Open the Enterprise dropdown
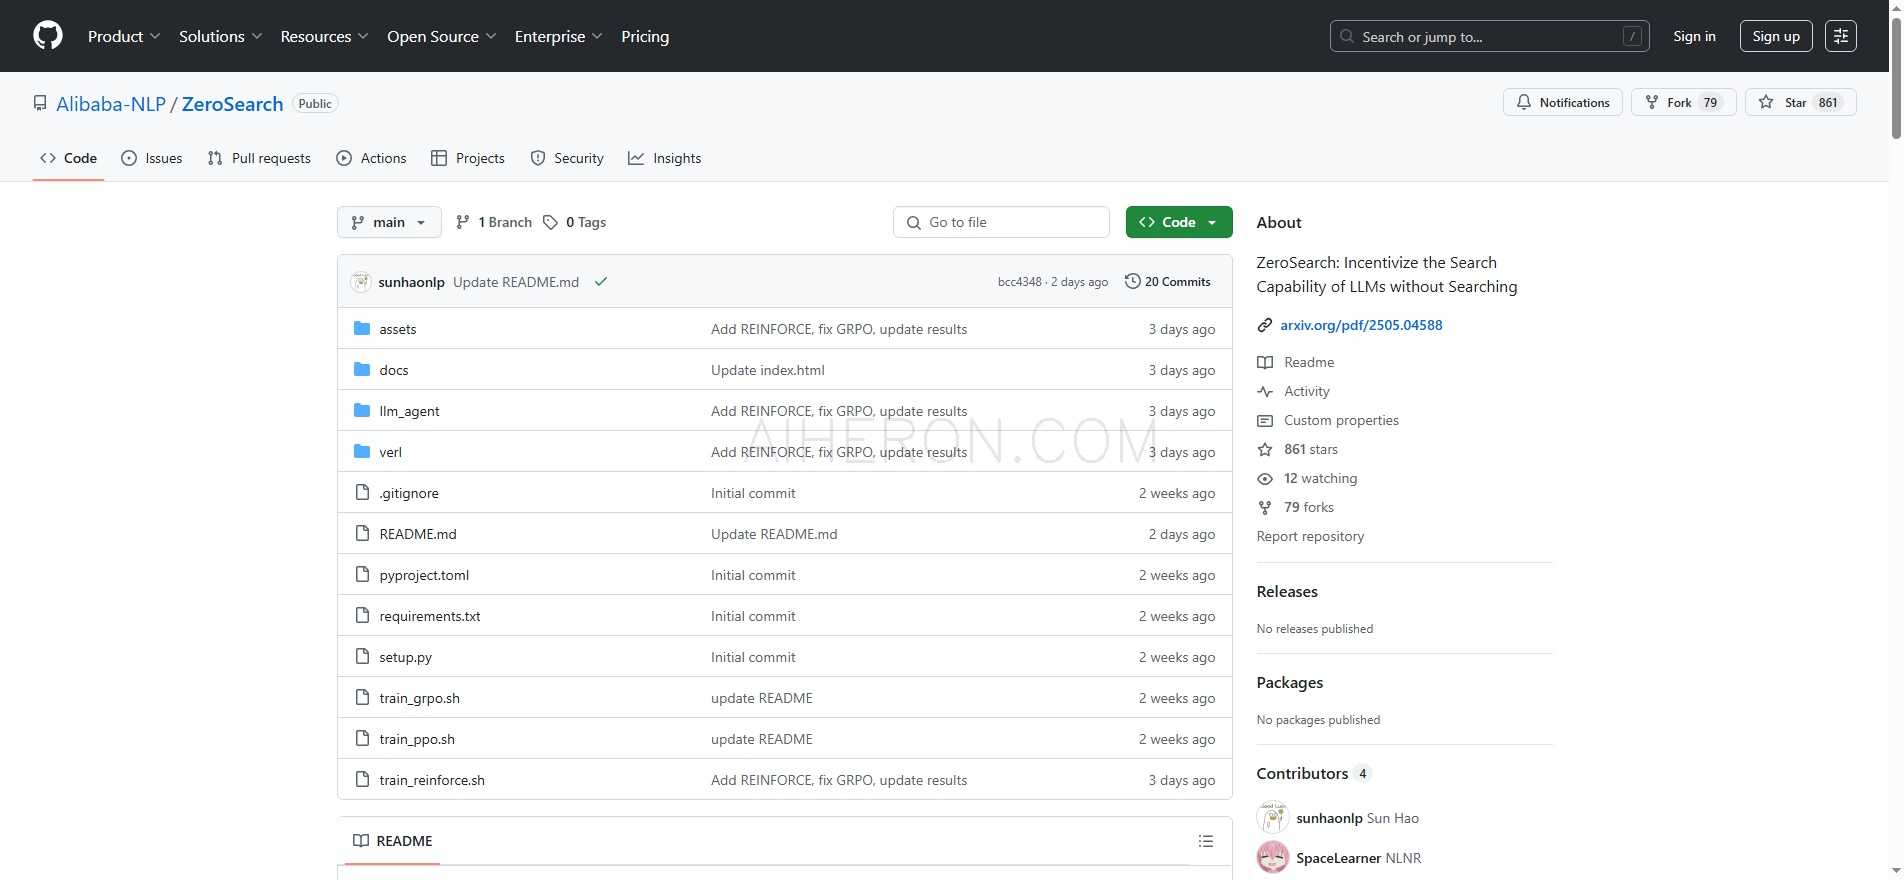1904x880 pixels. pos(558,36)
